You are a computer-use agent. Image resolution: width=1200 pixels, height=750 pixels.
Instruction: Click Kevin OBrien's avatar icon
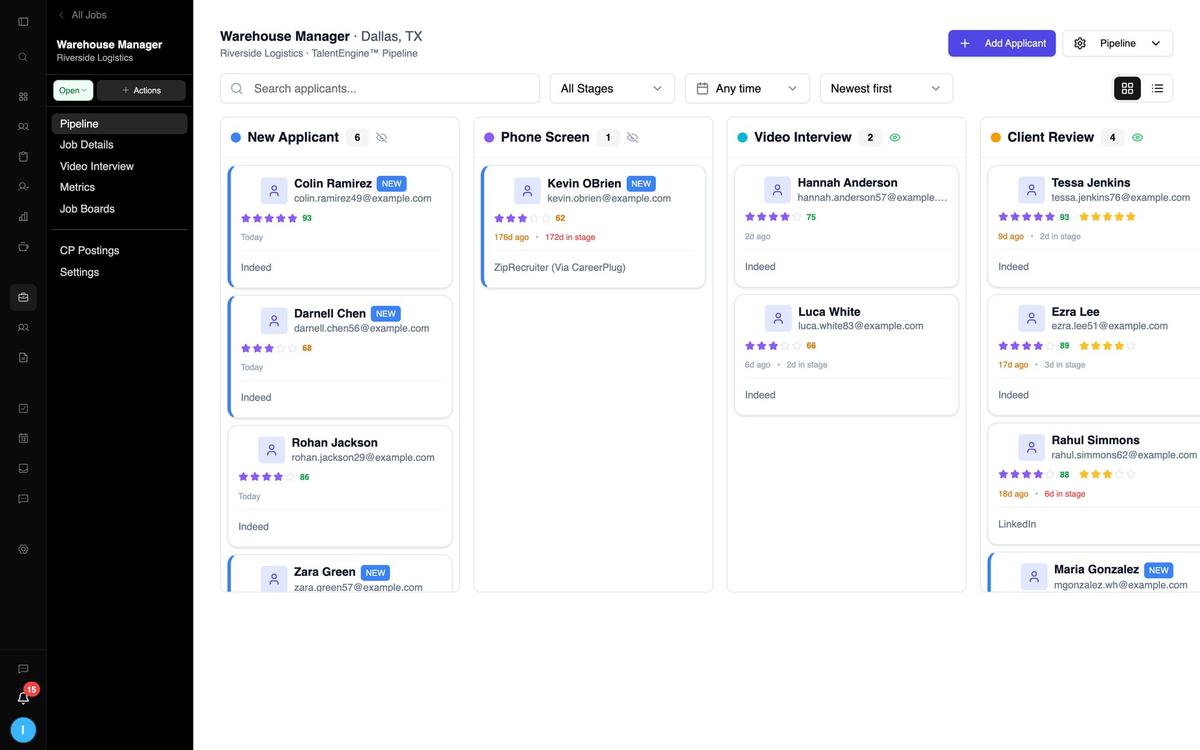pyautogui.click(x=527, y=191)
